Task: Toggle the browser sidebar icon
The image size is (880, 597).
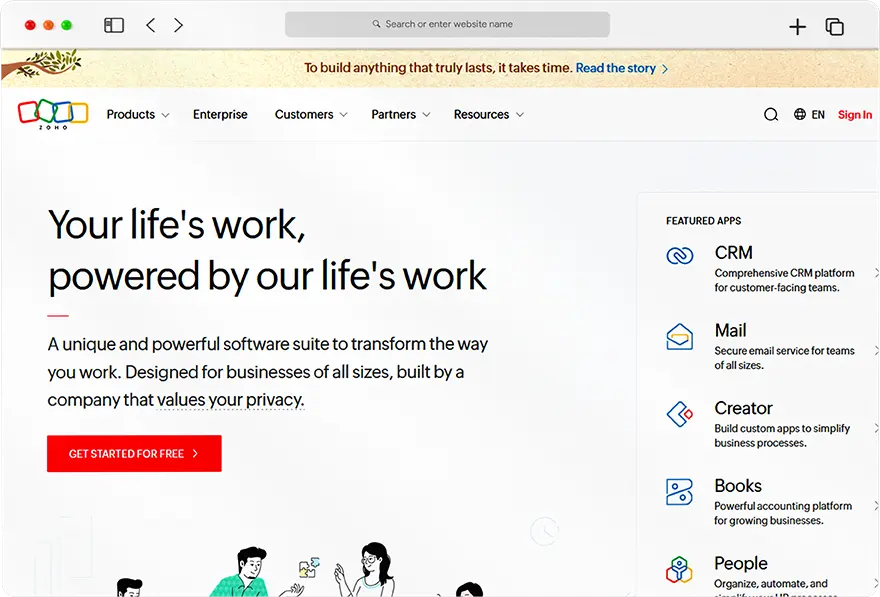Action: pyautogui.click(x=114, y=24)
